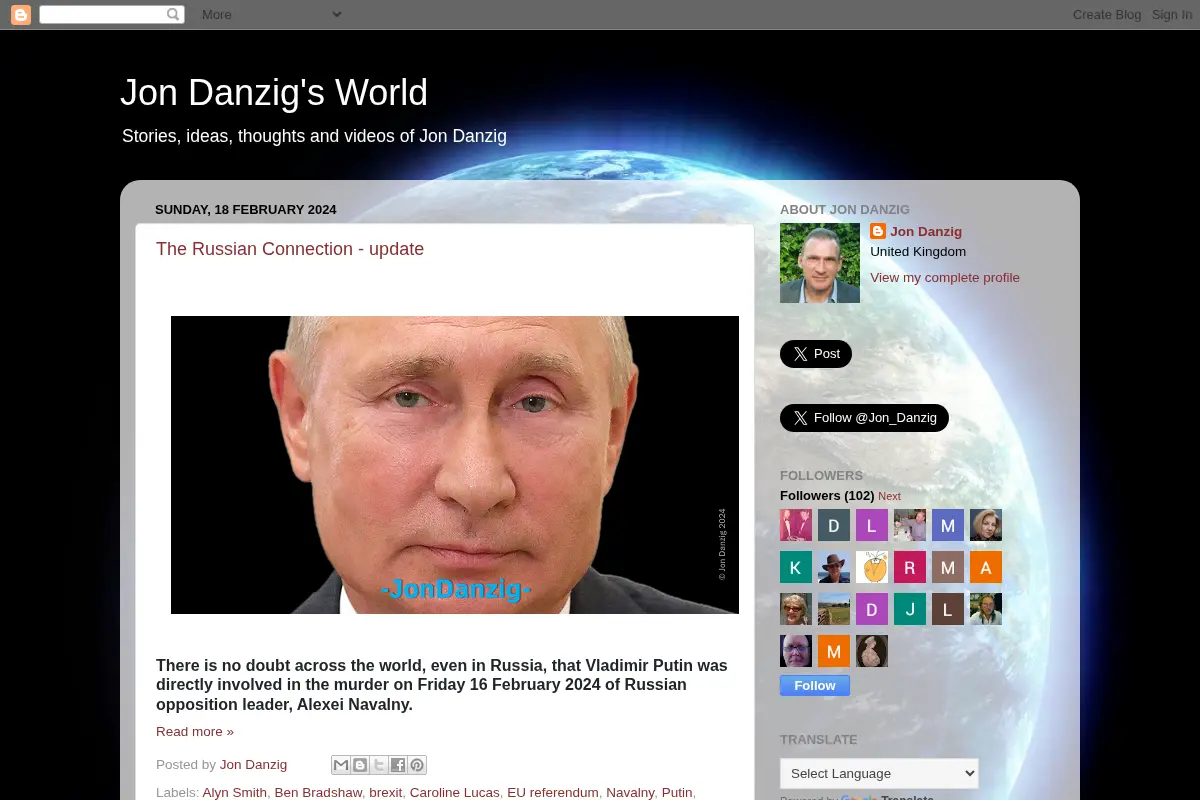Screen dimensions: 1200x800
Task: Open the cameo silhouette follower avatar
Action: tap(872, 651)
